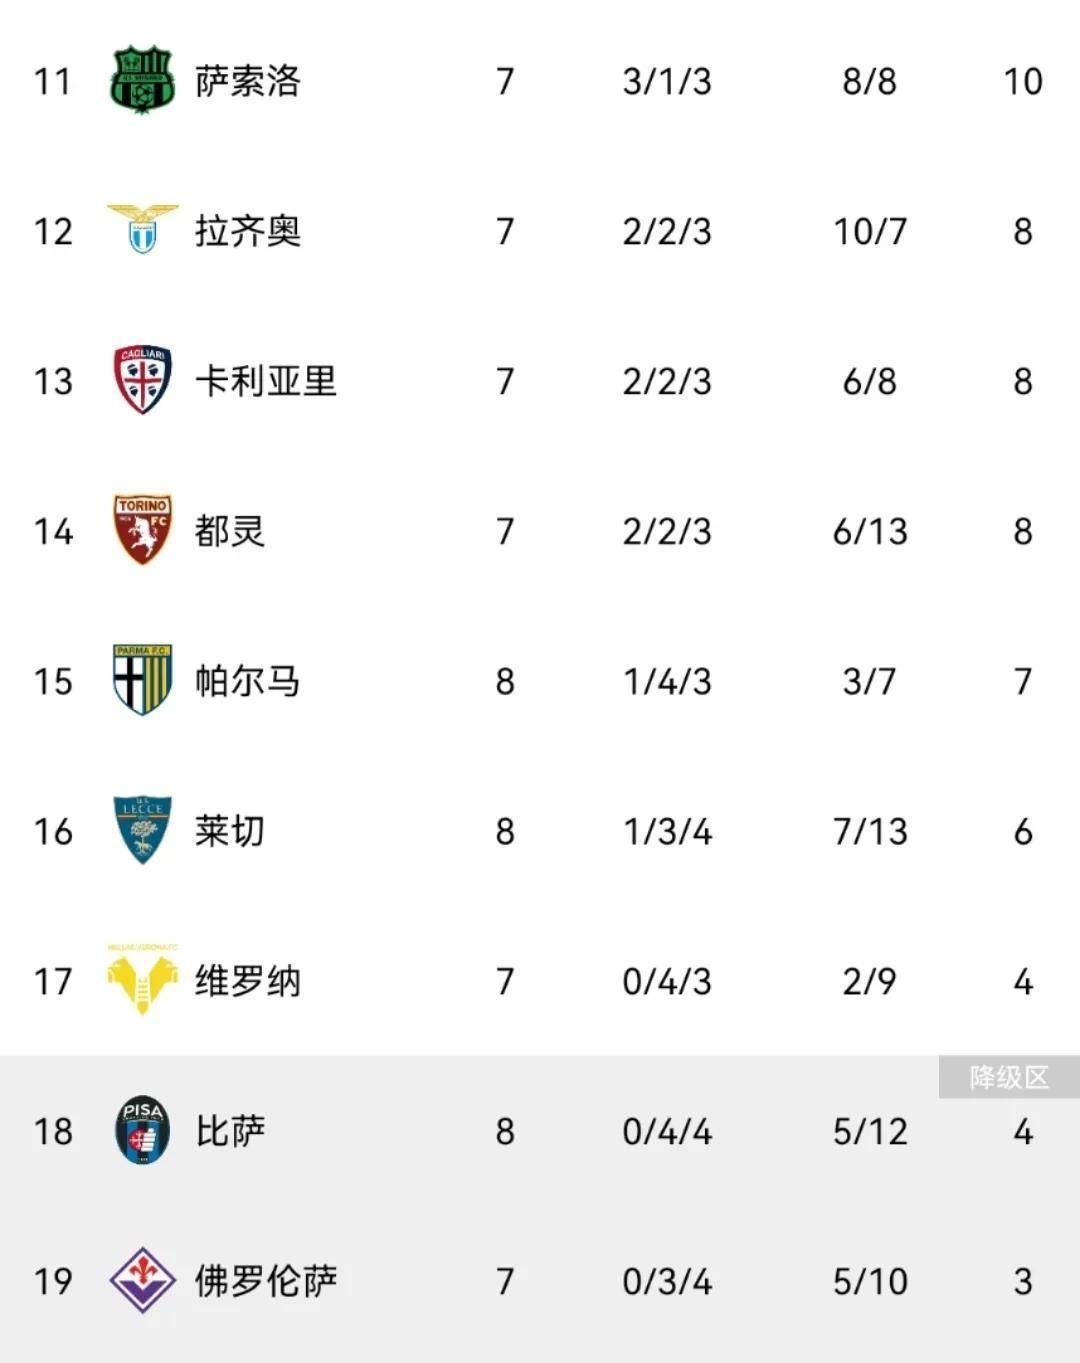Open team name 拉齐奥
Viewport: 1080px width, 1363px height.
tap(248, 231)
